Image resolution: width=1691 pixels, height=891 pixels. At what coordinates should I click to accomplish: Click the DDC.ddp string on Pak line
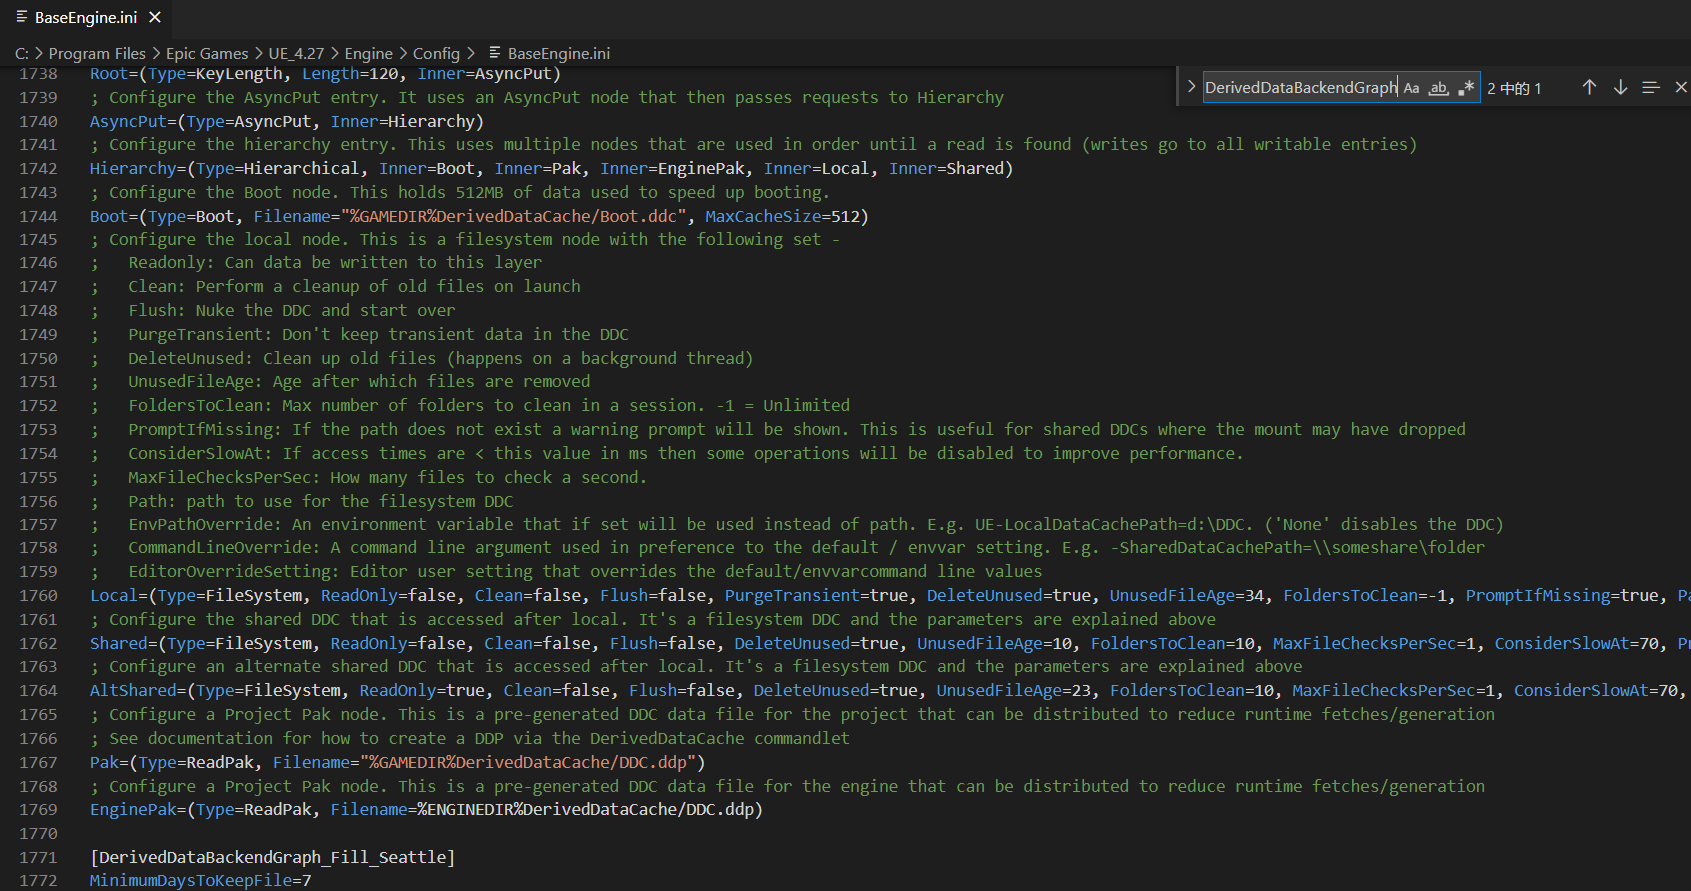click(533, 763)
